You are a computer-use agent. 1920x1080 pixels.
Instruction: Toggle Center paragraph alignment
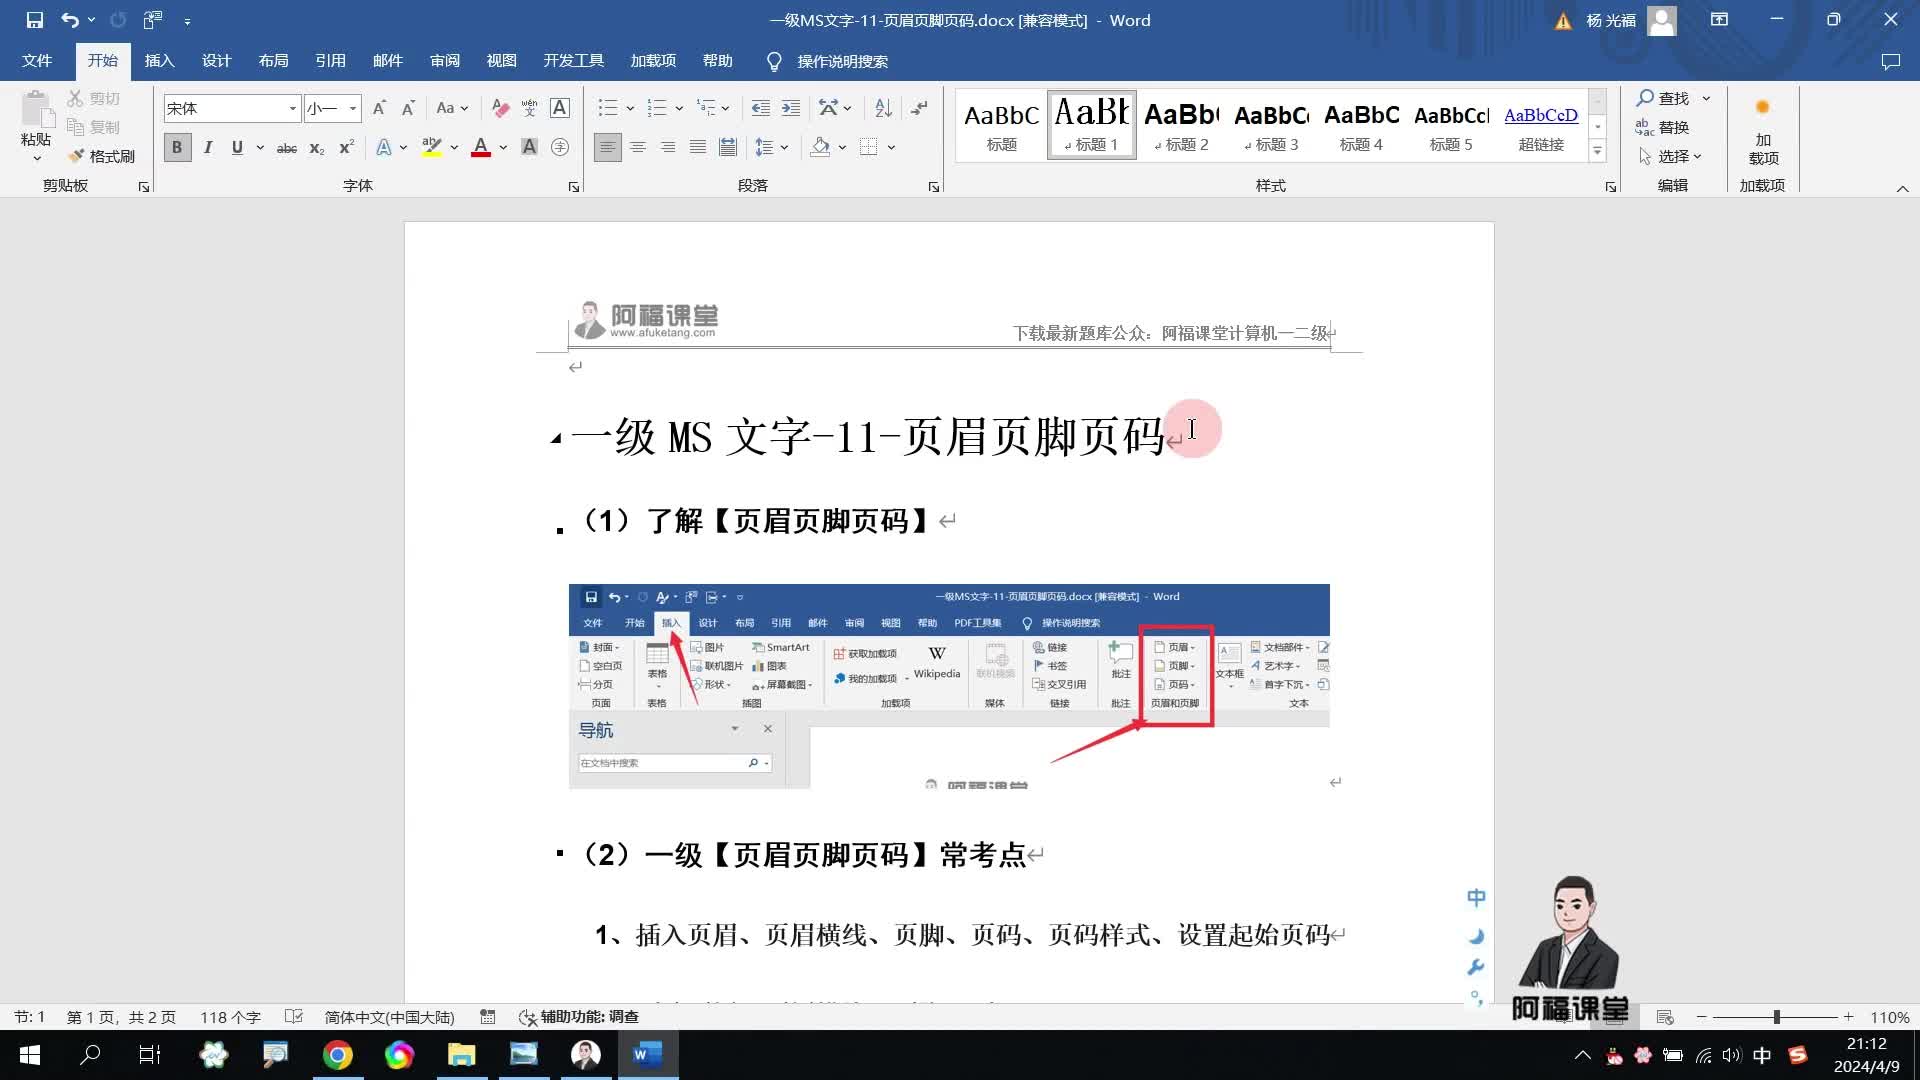(x=638, y=147)
